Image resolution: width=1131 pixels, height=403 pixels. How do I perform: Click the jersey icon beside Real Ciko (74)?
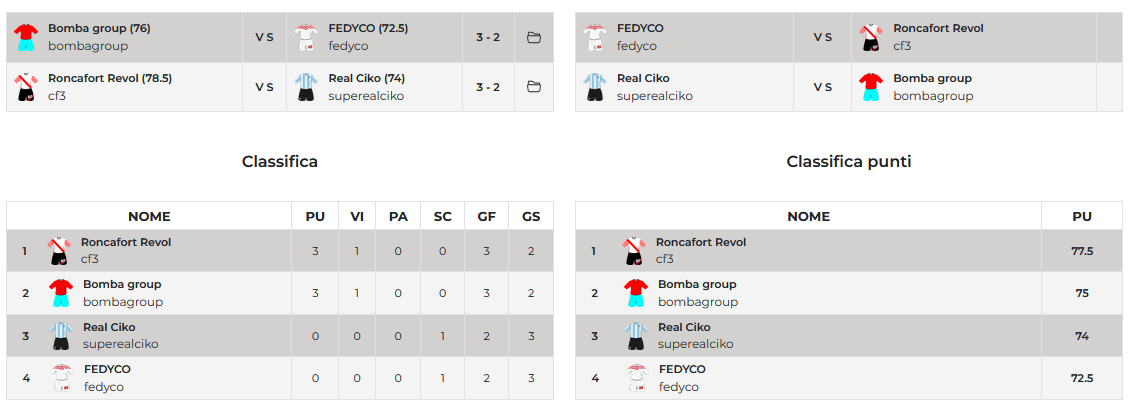click(x=305, y=87)
